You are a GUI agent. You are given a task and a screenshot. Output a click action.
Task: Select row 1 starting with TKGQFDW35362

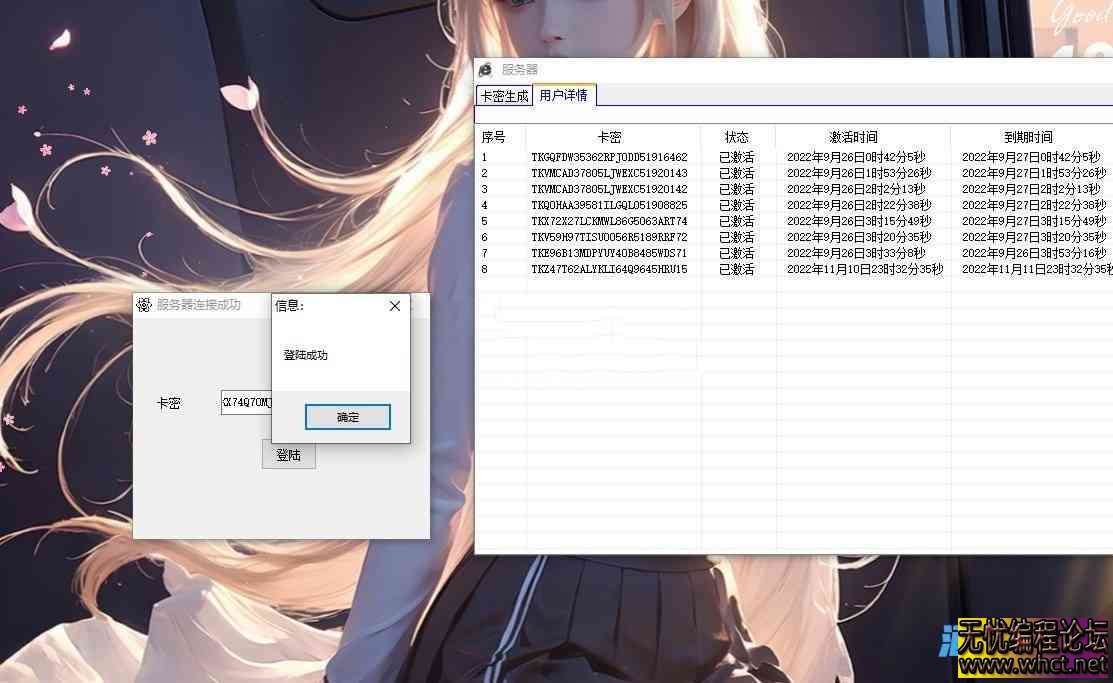(613, 156)
